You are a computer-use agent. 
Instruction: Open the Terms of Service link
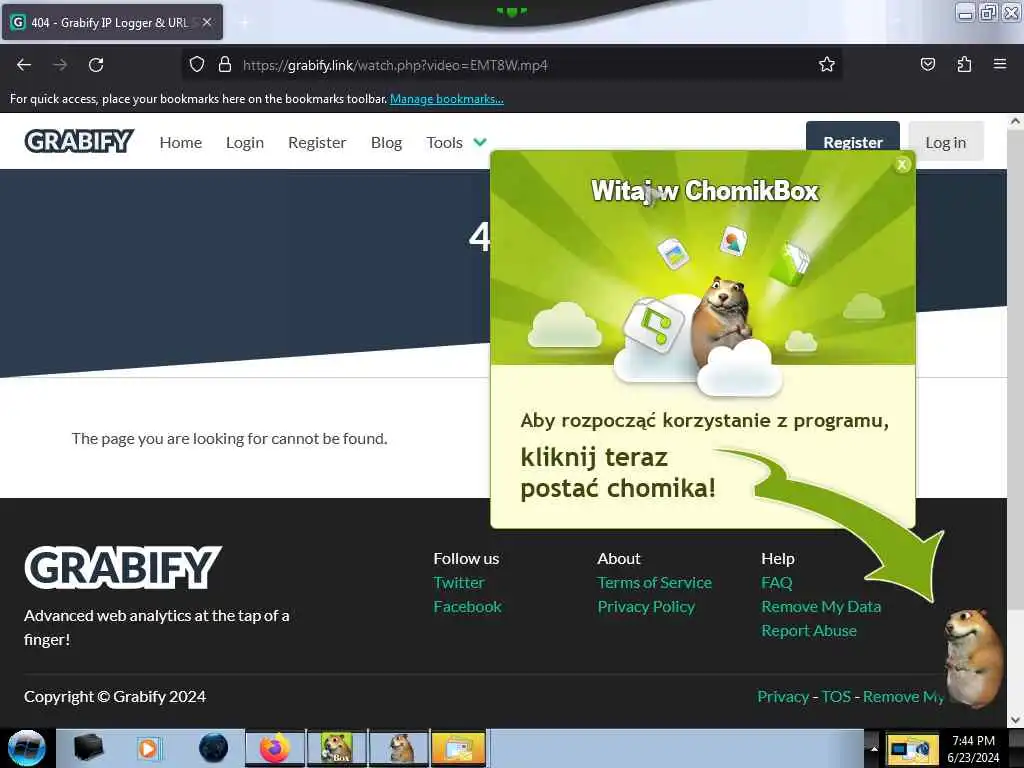[x=654, y=583]
